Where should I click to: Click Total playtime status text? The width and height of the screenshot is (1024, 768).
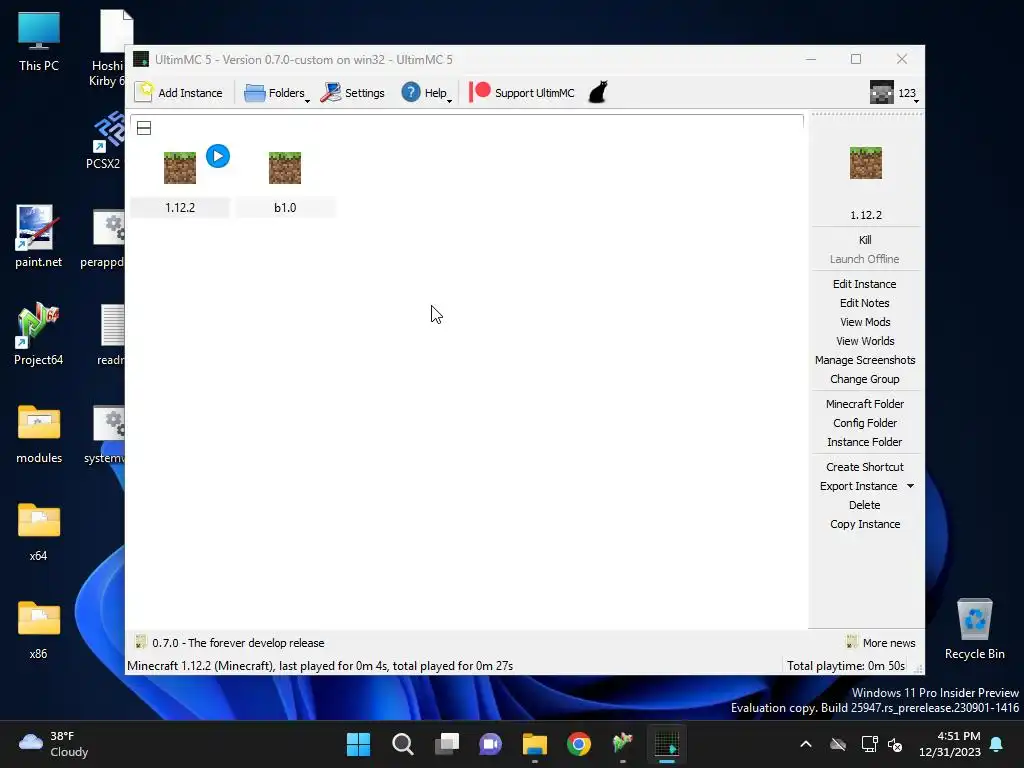click(846, 665)
